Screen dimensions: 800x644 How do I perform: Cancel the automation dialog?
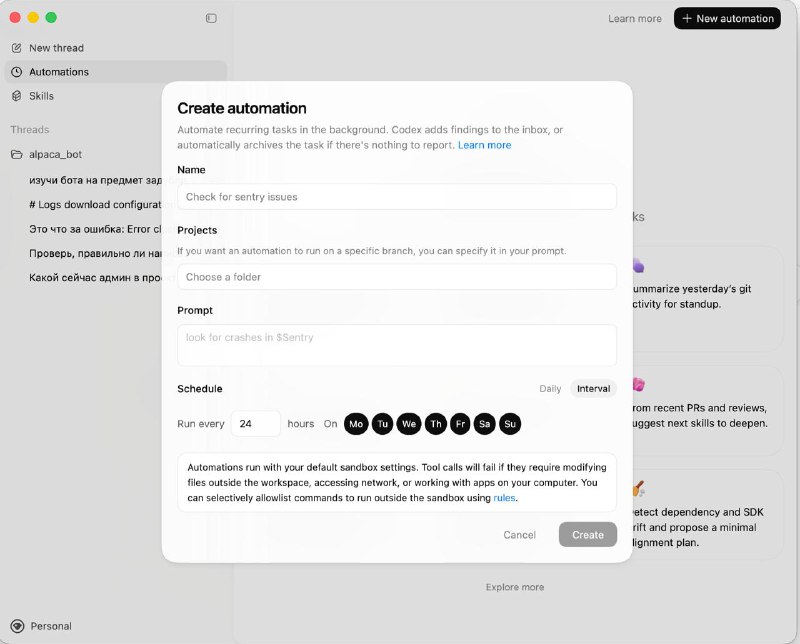coord(519,535)
